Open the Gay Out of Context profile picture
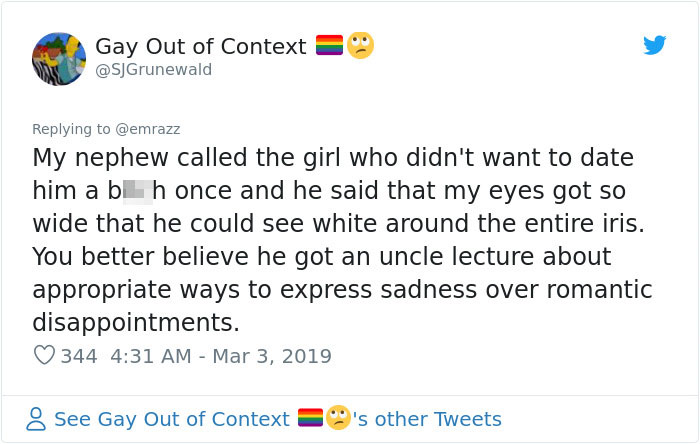This screenshot has height=444, width=700. pyautogui.click(x=59, y=58)
